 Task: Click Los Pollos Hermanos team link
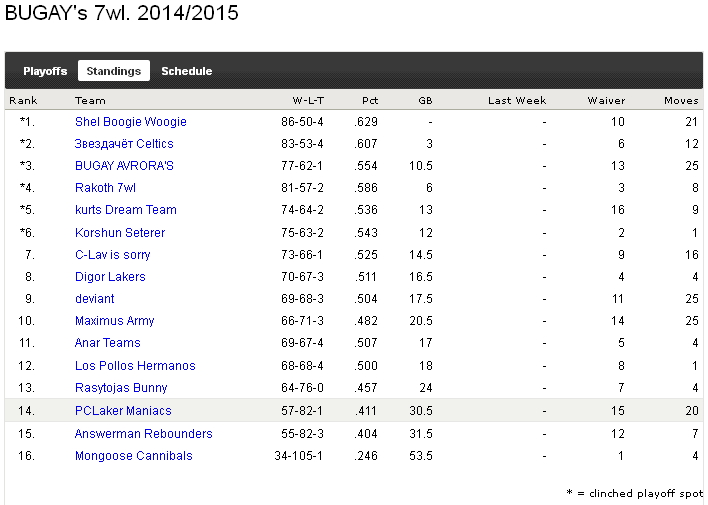click(x=135, y=366)
